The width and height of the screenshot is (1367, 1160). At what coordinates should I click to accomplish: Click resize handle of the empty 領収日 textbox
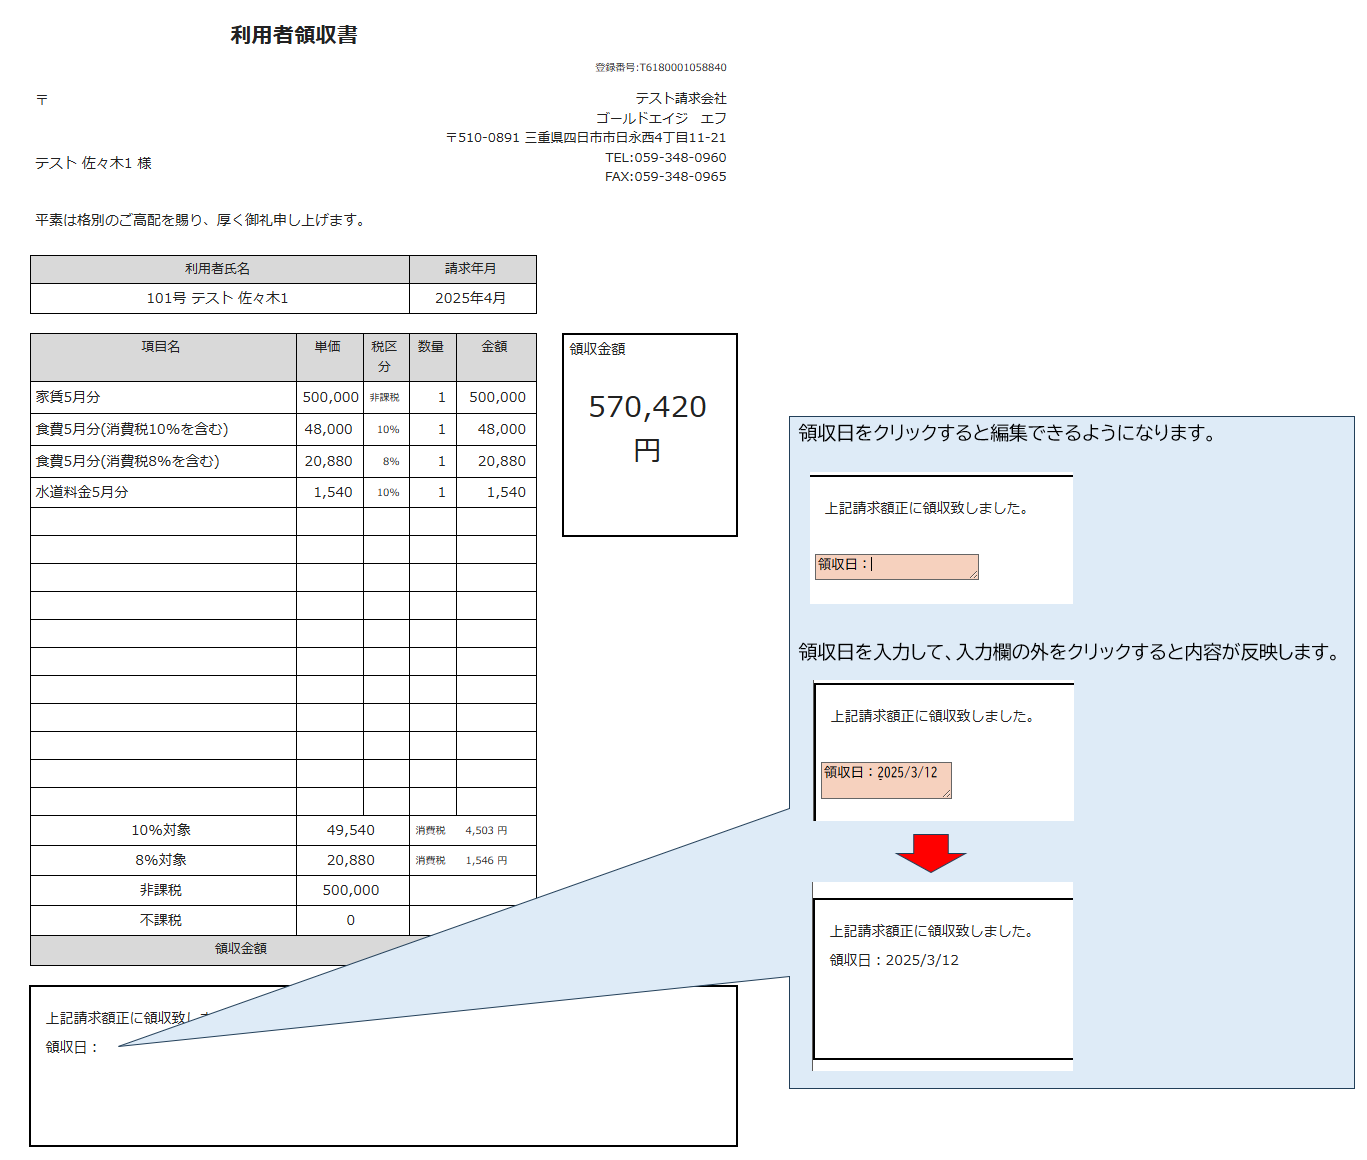pyautogui.click(x=973, y=574)
